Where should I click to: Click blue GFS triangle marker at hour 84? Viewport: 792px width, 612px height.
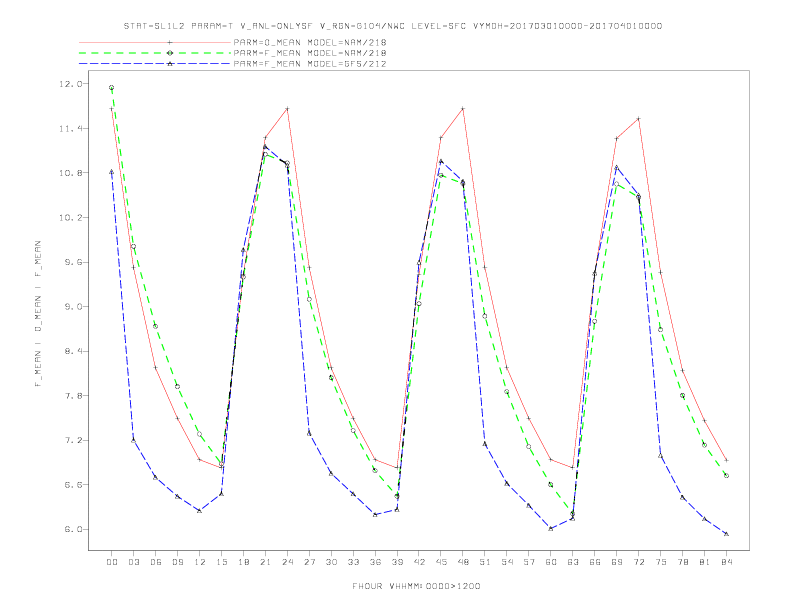tap(726, 533)
